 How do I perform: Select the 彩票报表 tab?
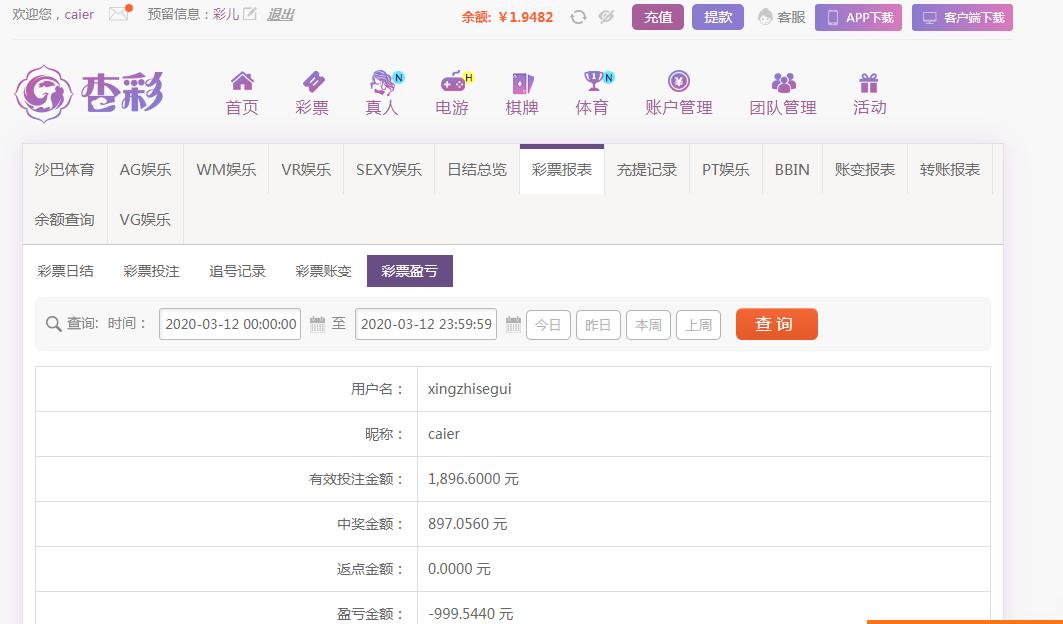562,170
